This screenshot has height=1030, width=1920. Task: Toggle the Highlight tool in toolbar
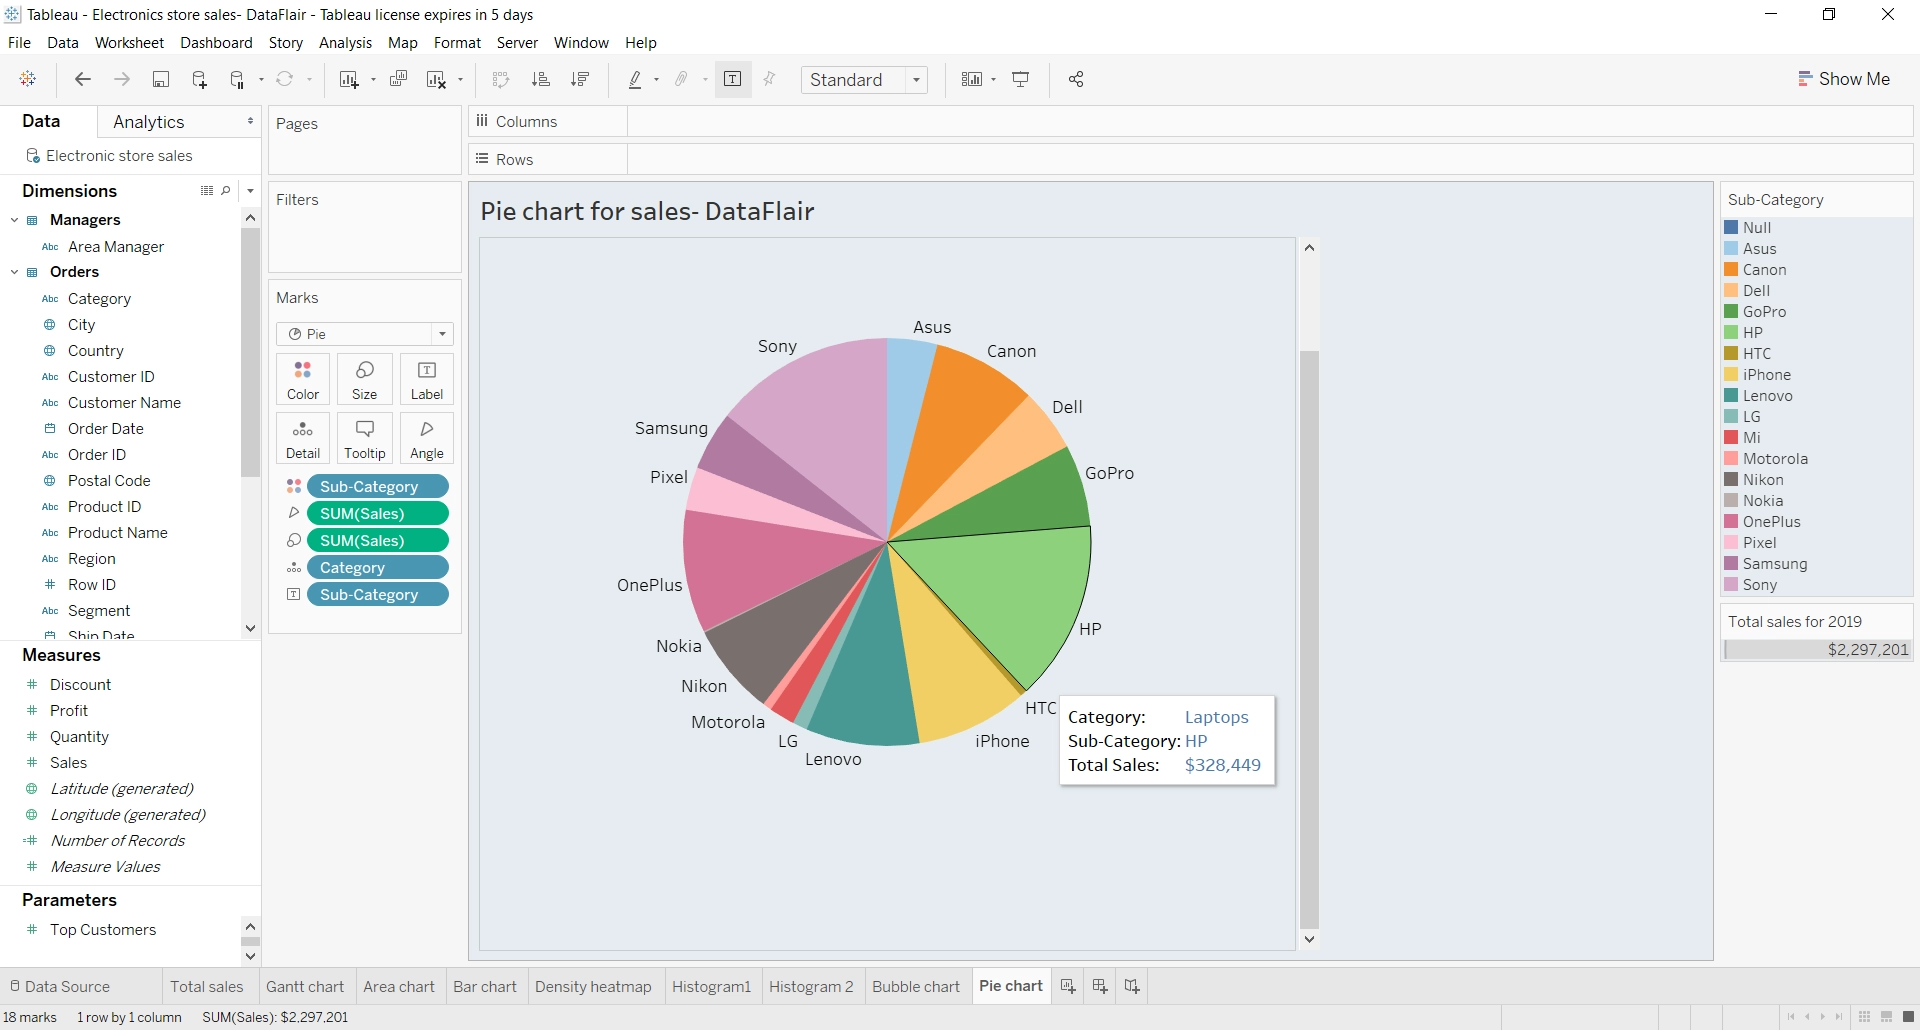pyautogui.click(x=638, y=79)
